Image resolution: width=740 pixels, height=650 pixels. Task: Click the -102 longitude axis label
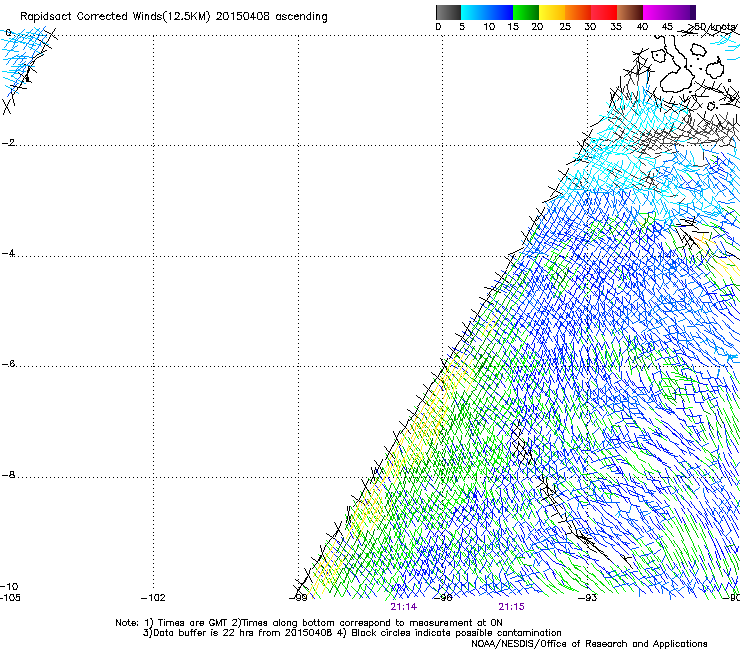pyautogui.click(x=153, y=598)
